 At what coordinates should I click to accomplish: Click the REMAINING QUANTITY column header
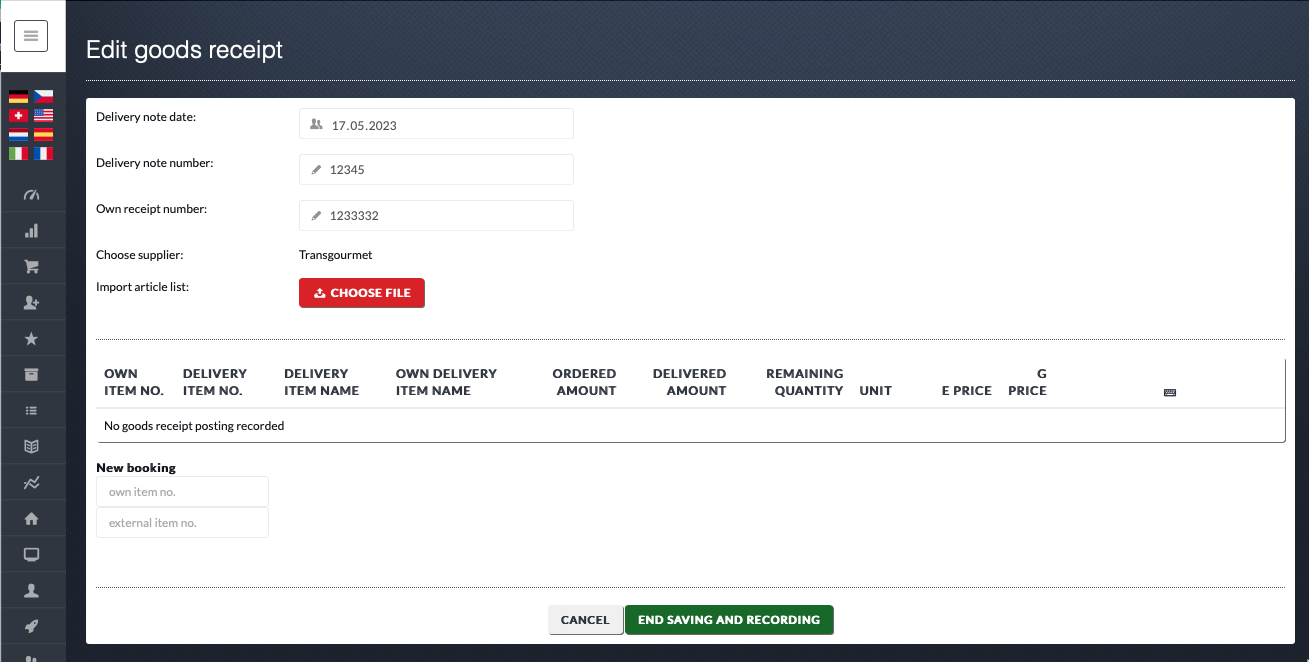pos(805,382)
